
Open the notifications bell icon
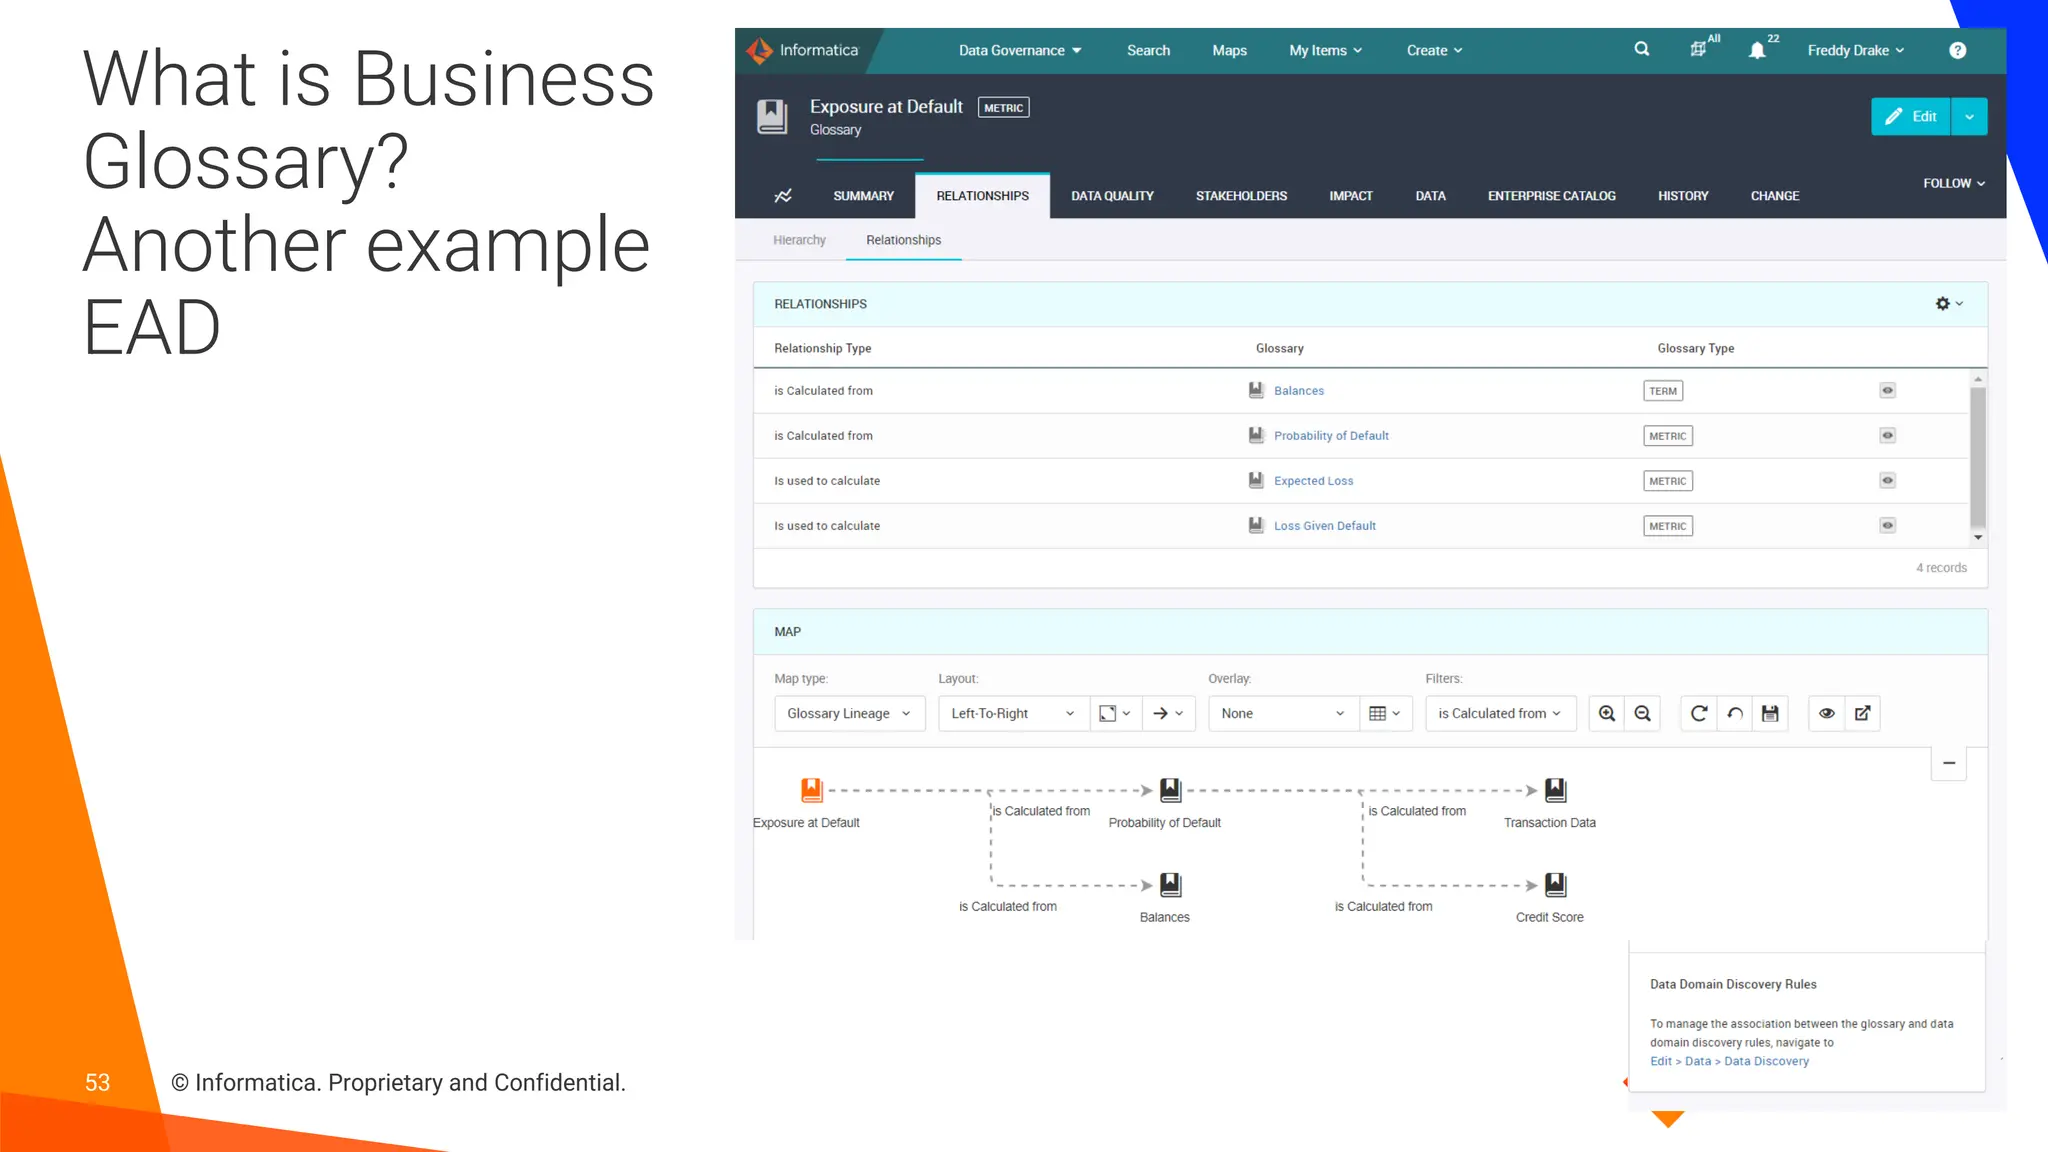1757,50
